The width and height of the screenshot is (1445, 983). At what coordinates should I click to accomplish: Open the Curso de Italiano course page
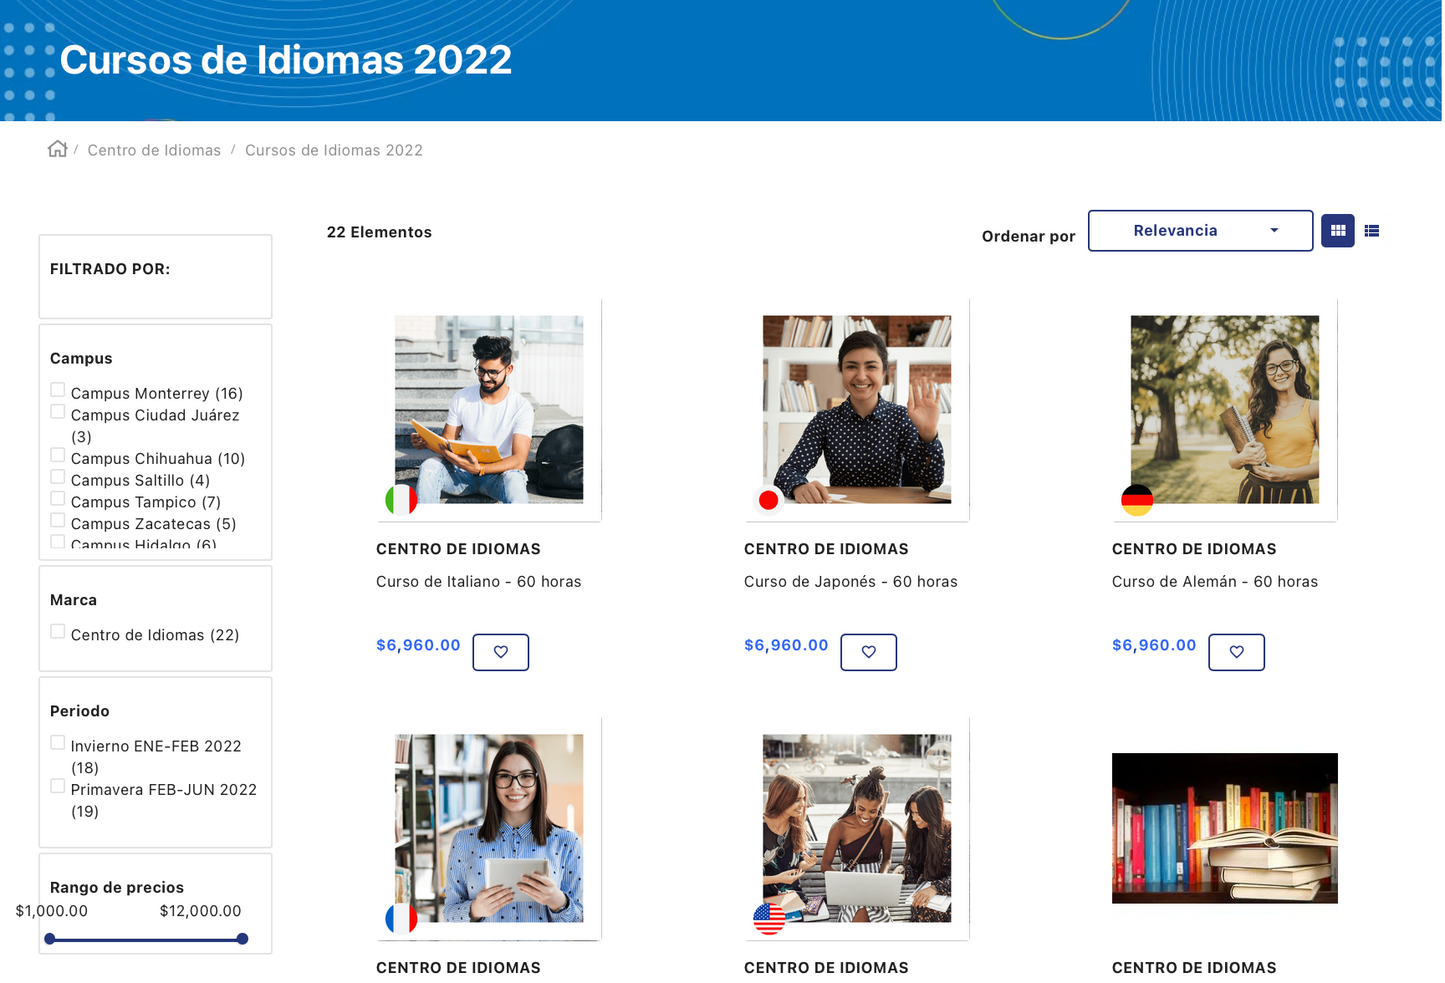[479, 581]
